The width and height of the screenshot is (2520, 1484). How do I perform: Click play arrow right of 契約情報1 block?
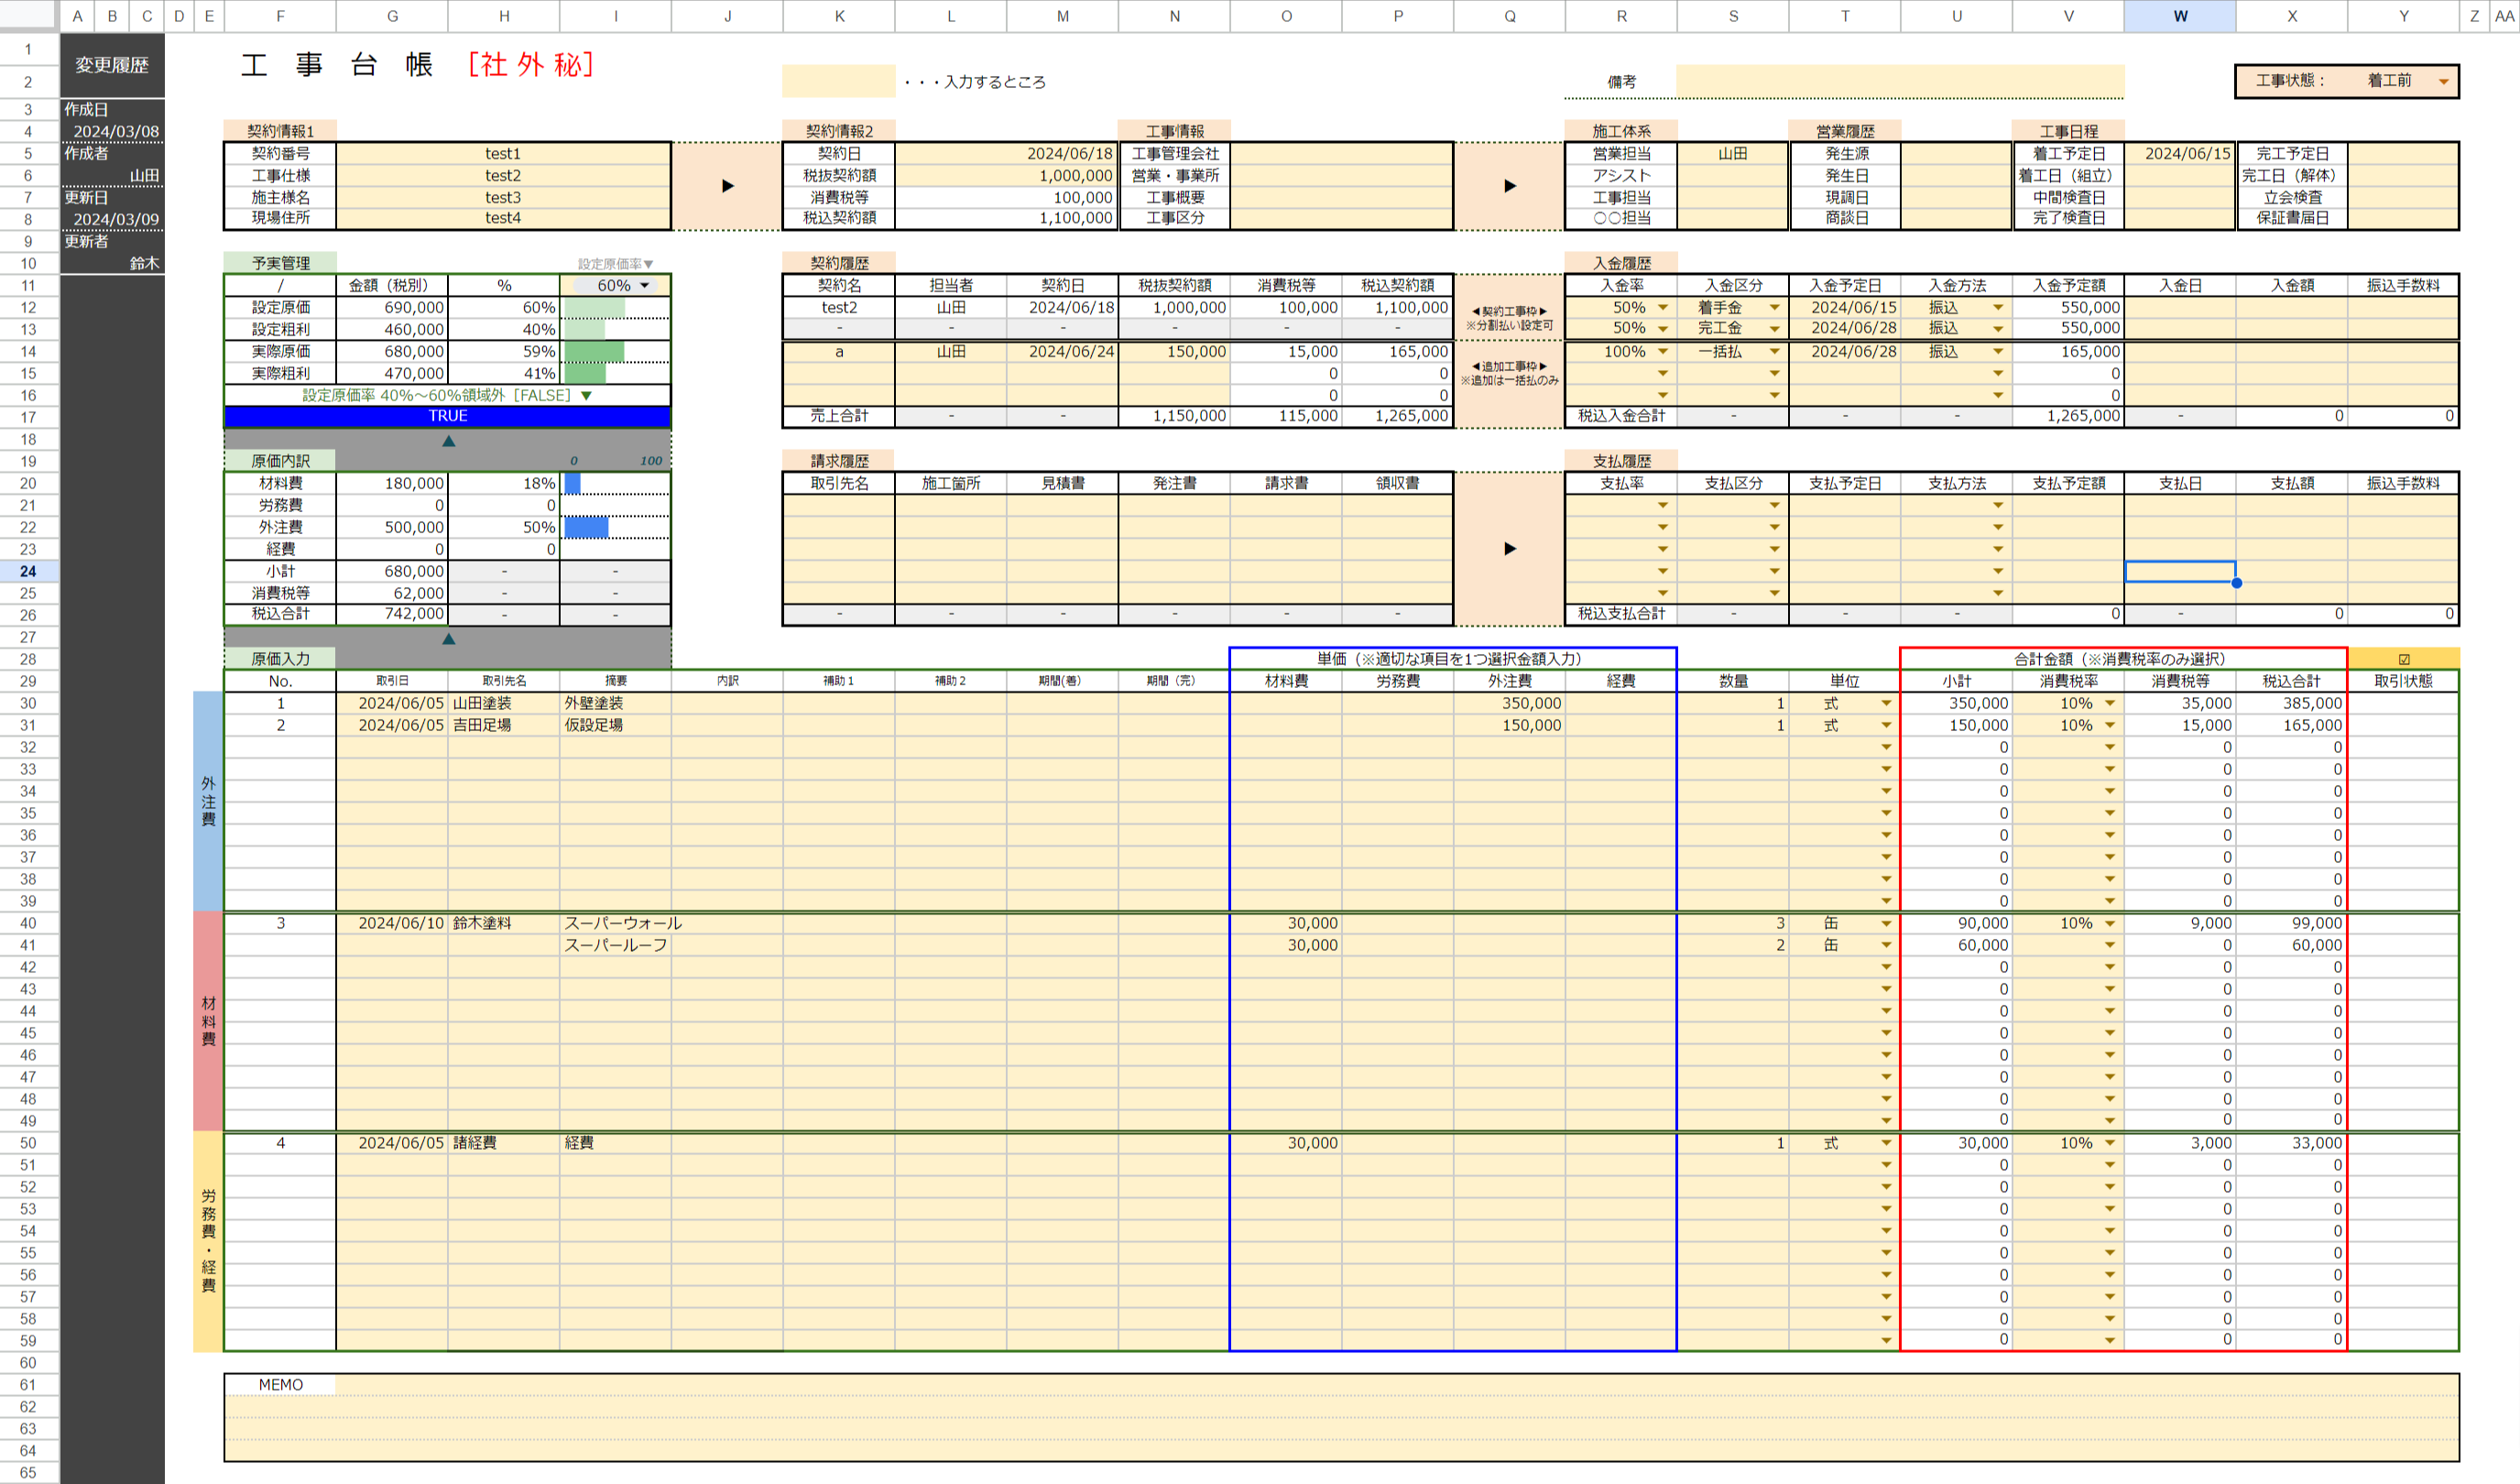pyautogui.click(x=727, y=186)
